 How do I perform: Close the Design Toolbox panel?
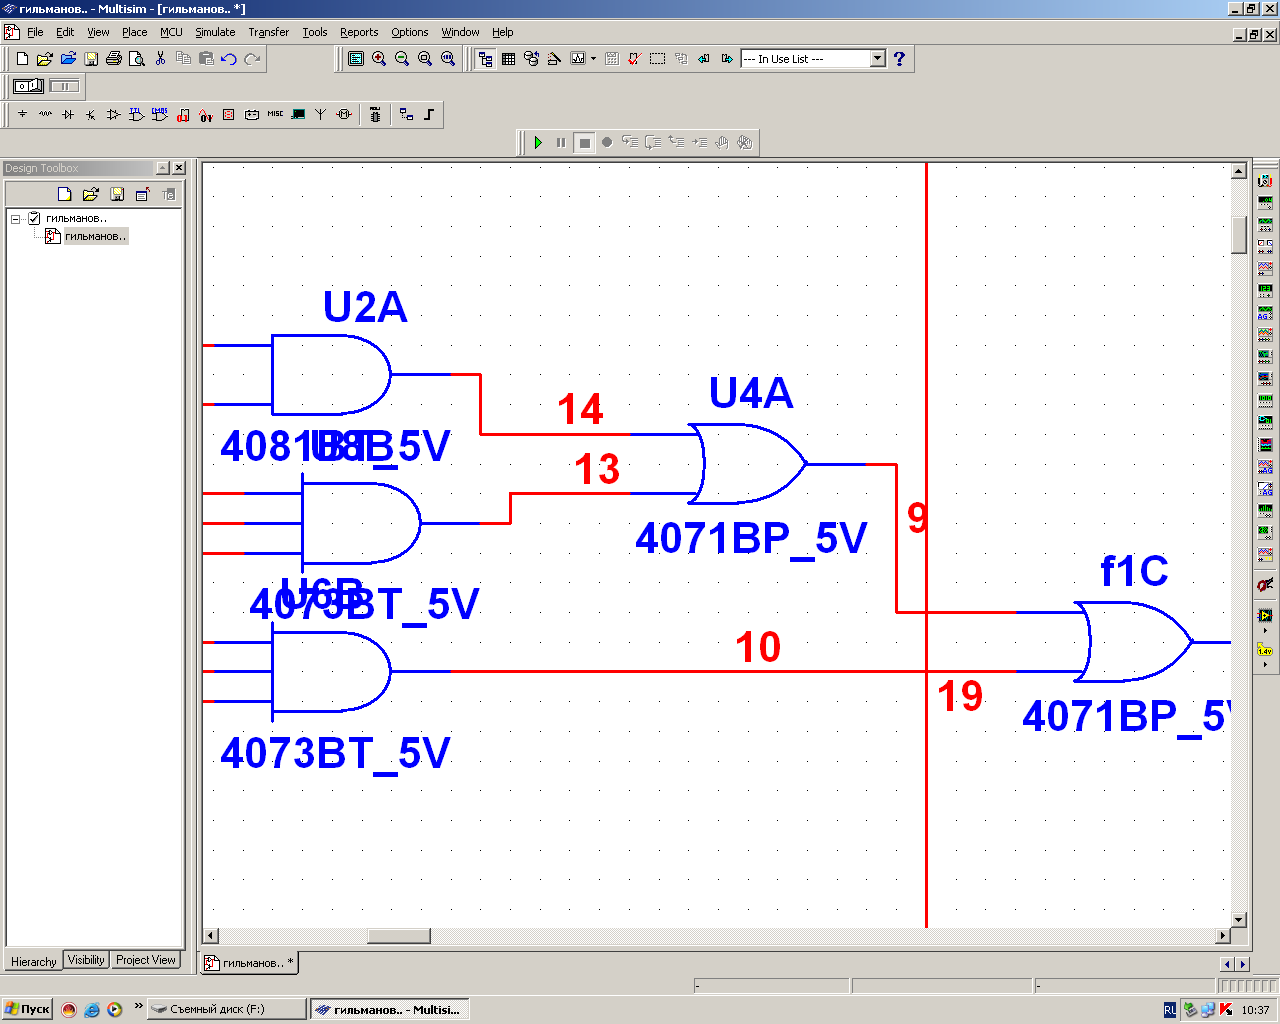tap(179, 168)
